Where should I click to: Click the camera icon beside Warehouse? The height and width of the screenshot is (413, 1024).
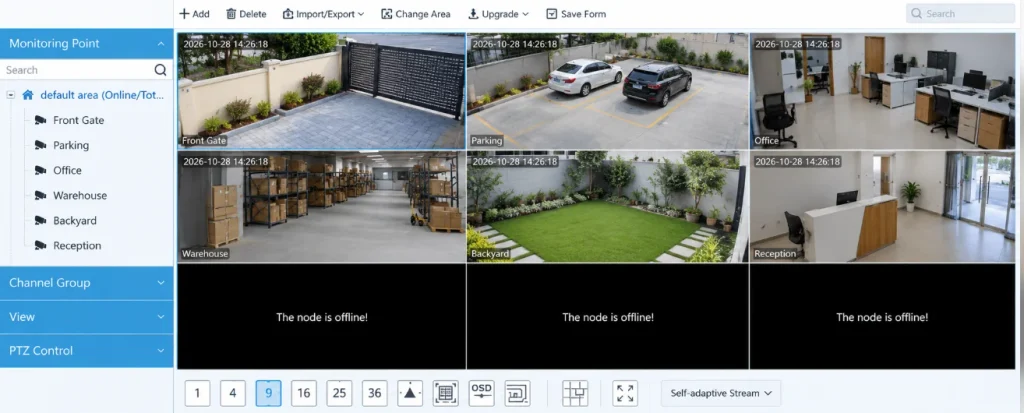40,195
